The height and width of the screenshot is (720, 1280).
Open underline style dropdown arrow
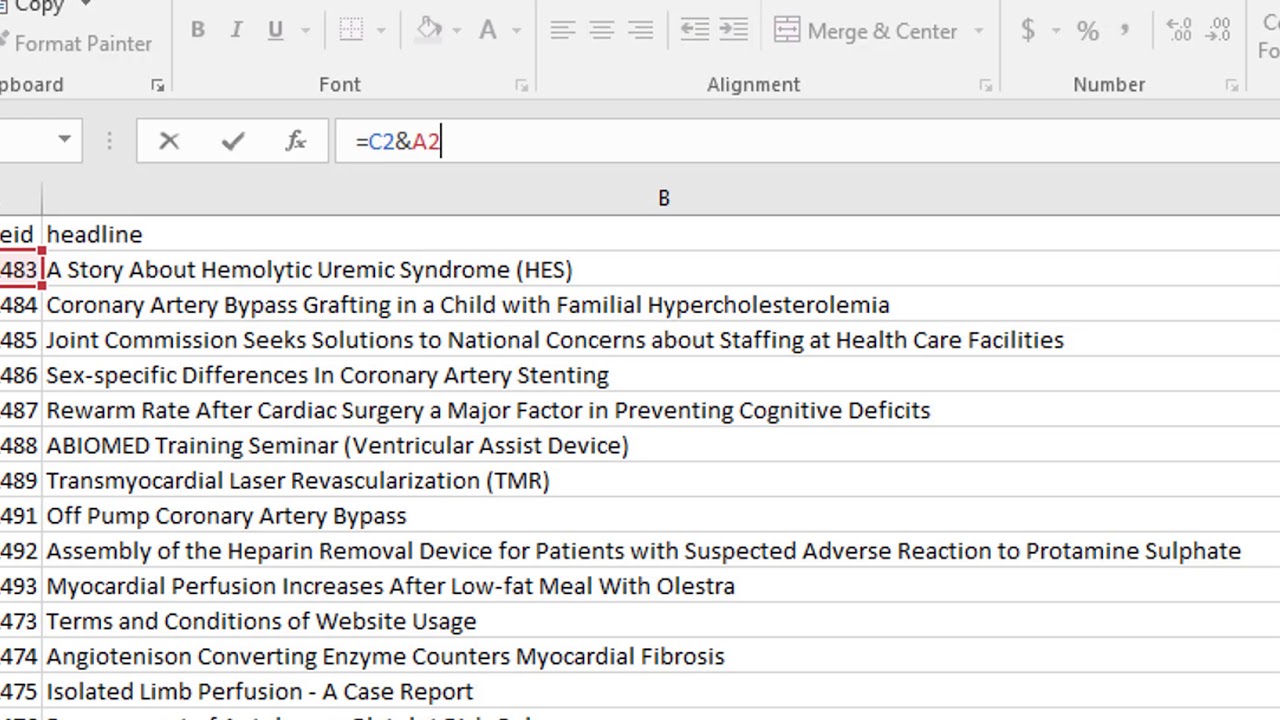pyautogui.click(x=305, y=30)
